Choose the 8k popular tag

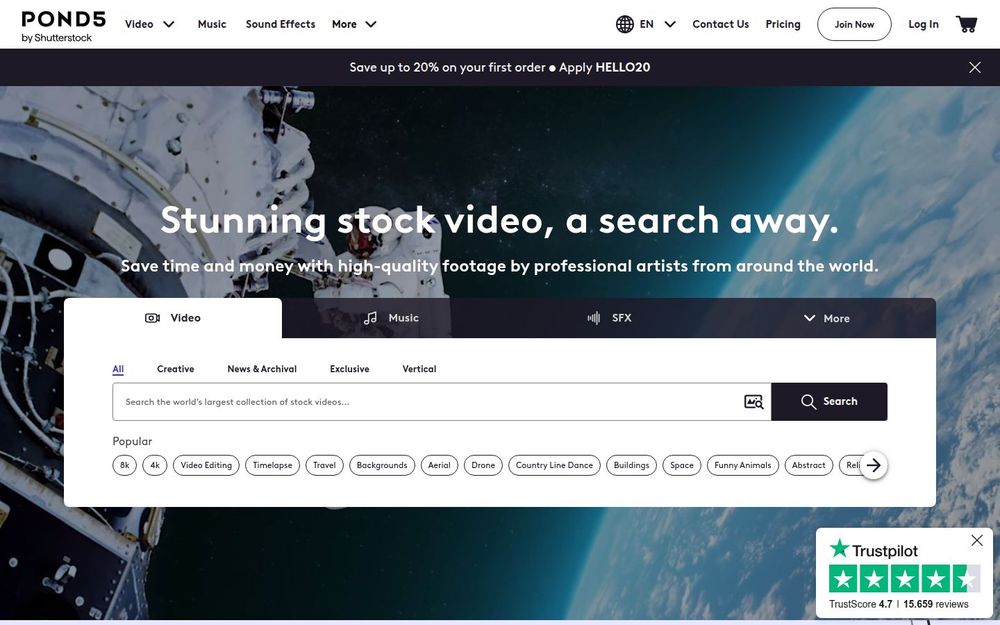(124, 466)
